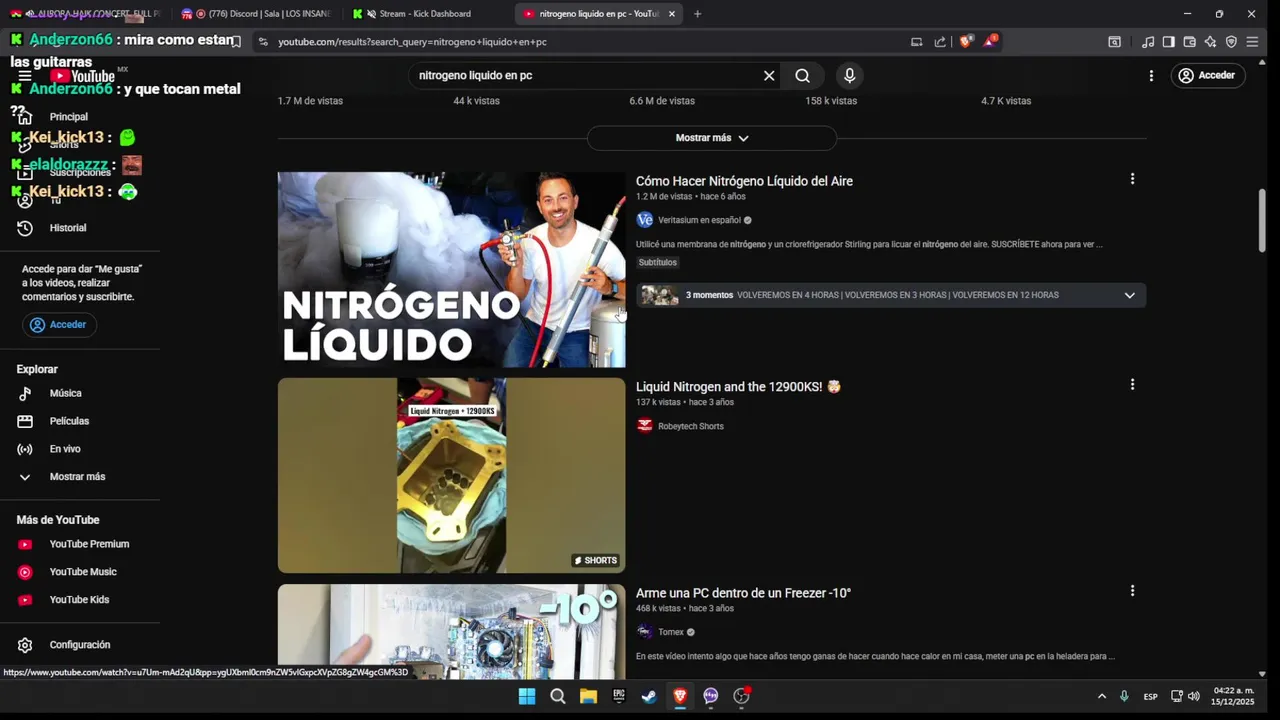Switch to ESP keyboard language indicator
Screen dimensions: 1280x720
(1151, 696)
